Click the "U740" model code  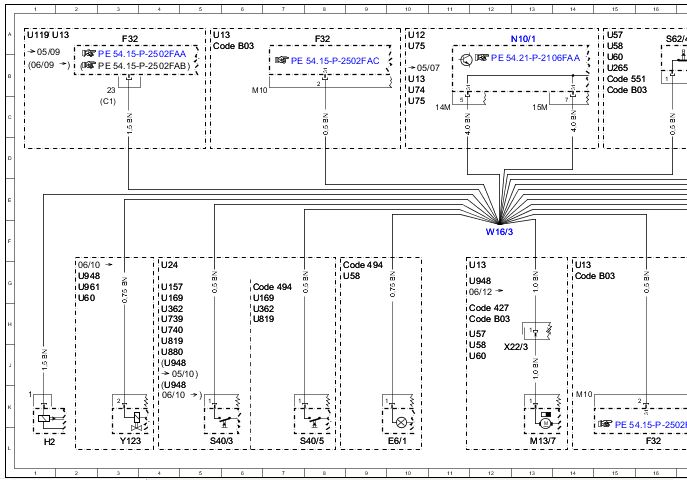[172, 330]
